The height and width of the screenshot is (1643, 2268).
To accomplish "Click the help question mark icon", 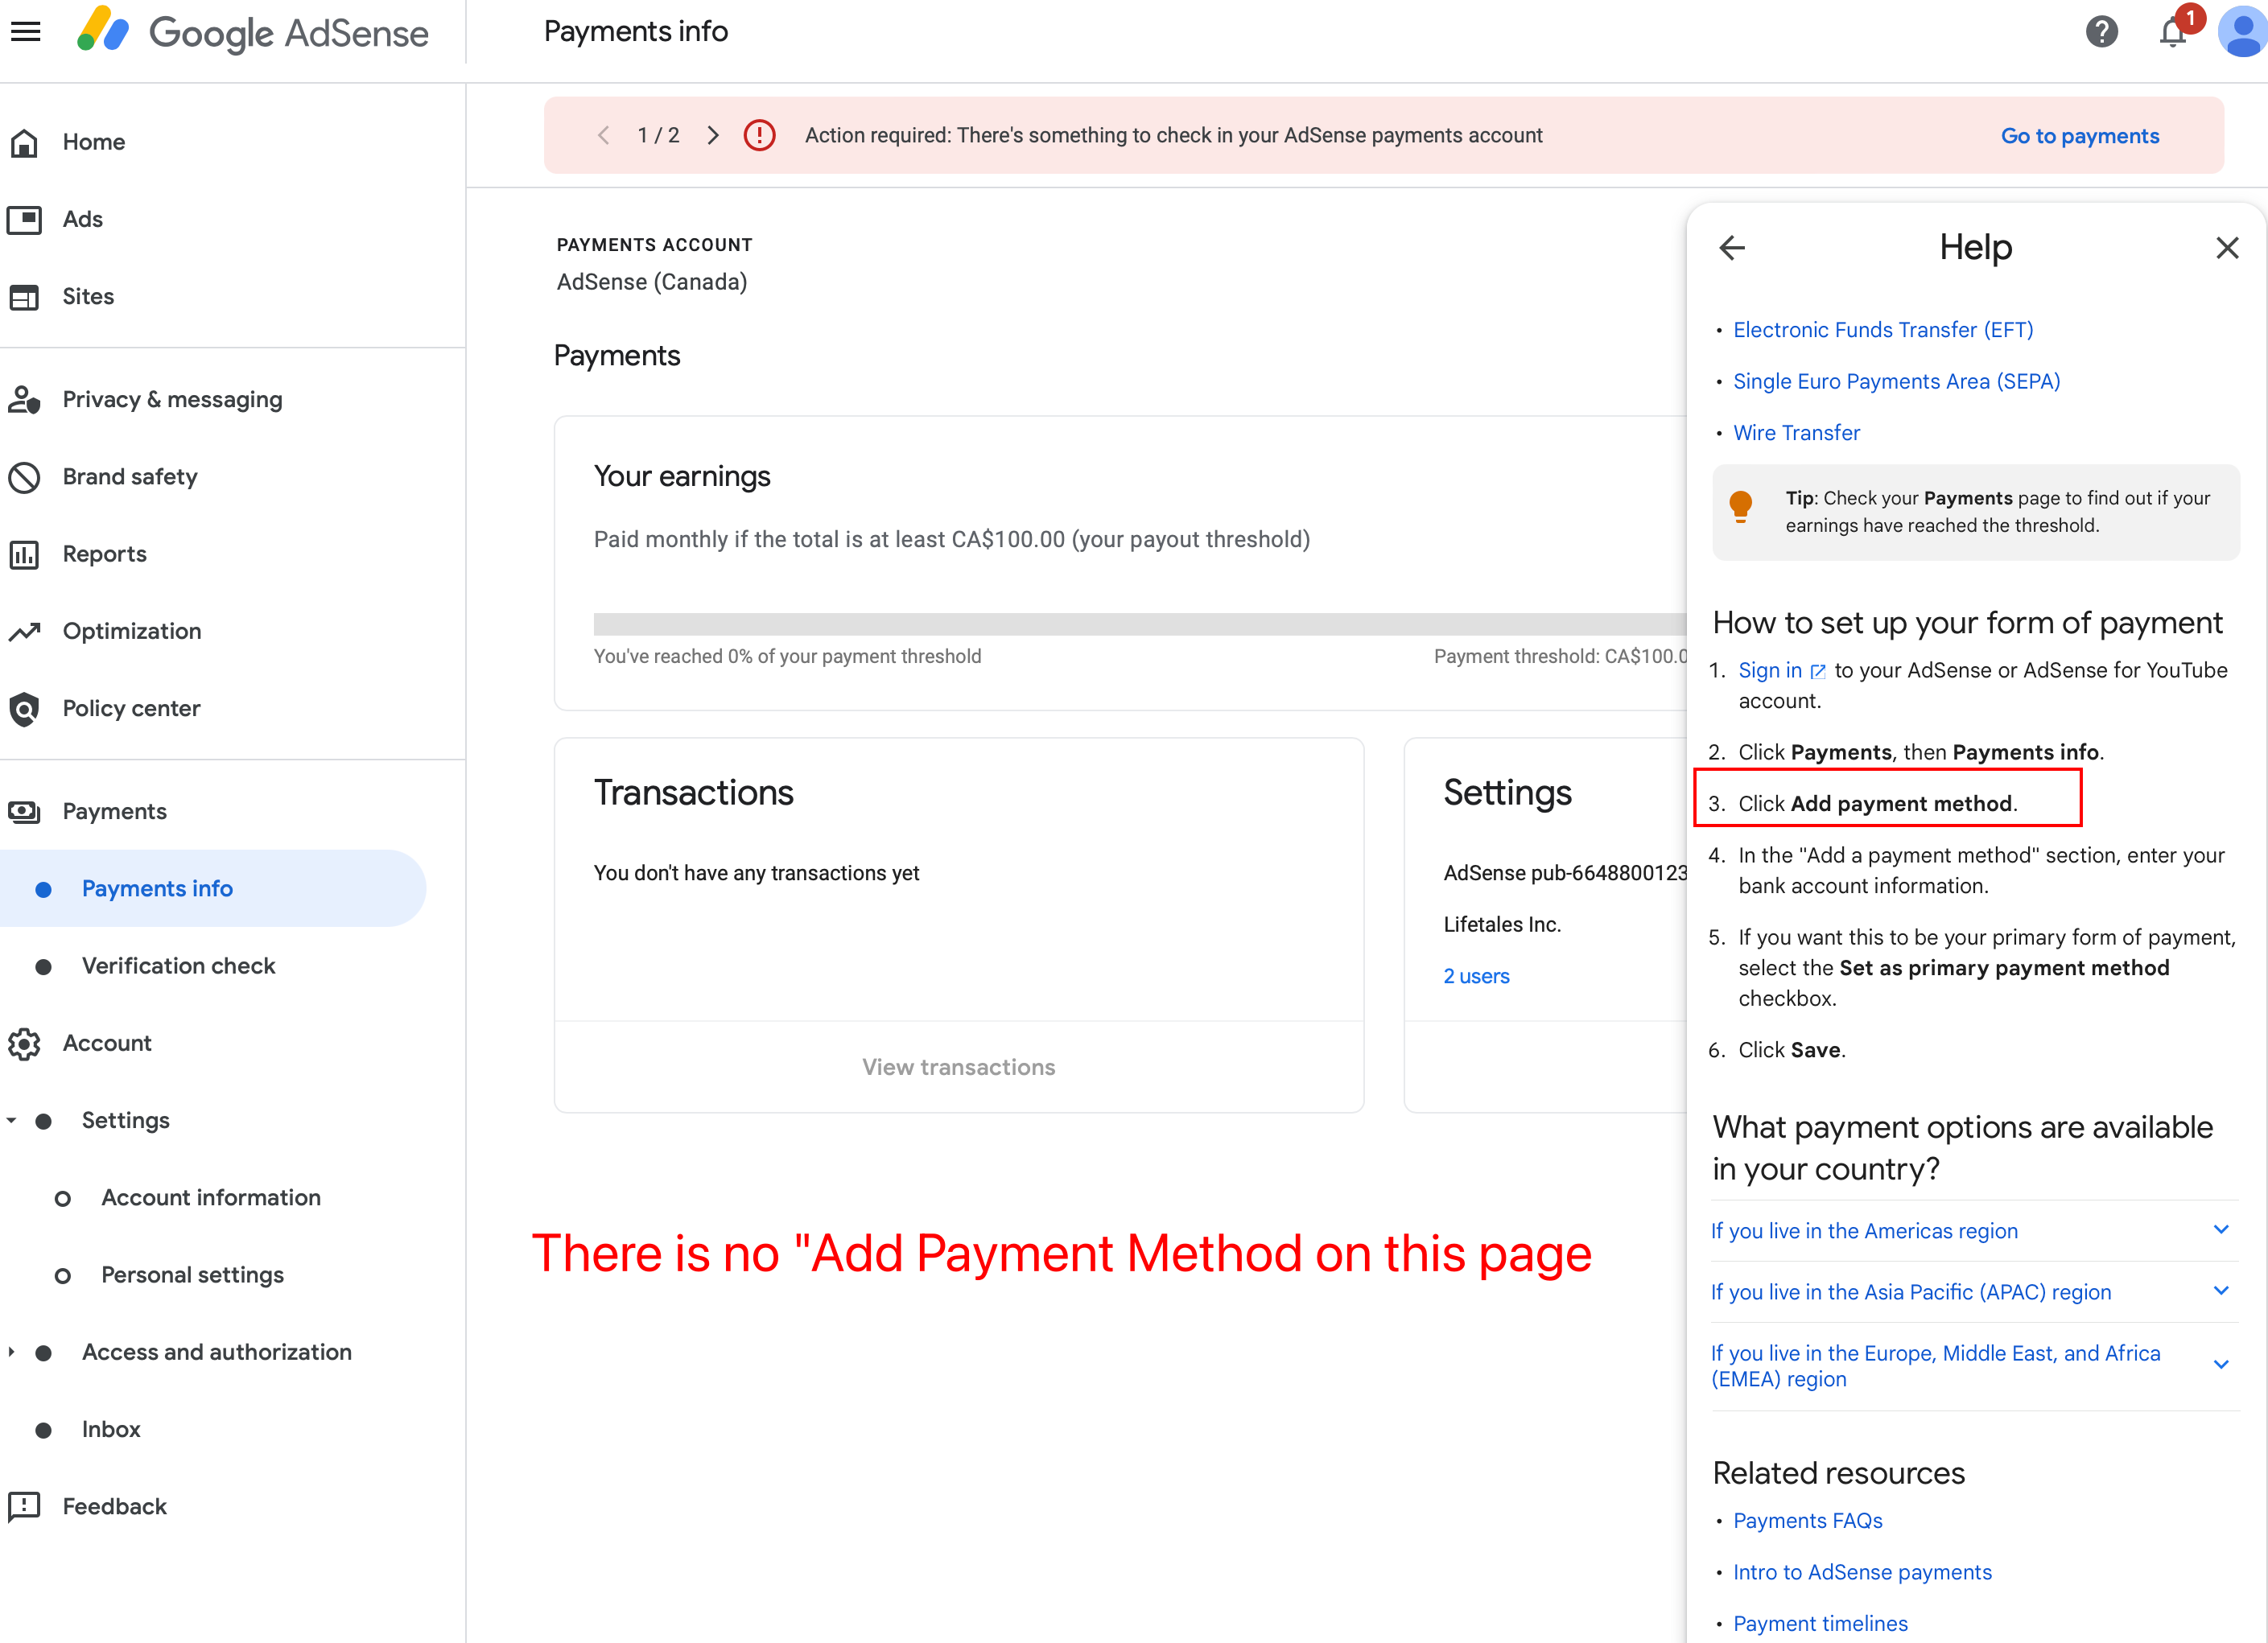I will [2101, 32].
